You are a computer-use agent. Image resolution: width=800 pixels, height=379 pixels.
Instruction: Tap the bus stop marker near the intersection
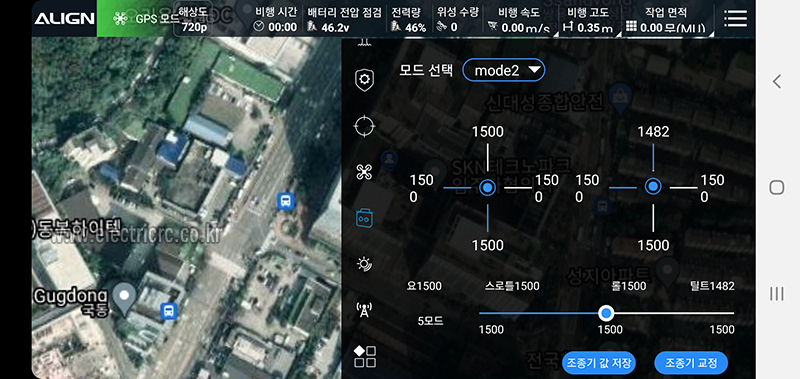click(x=285, y=200)
